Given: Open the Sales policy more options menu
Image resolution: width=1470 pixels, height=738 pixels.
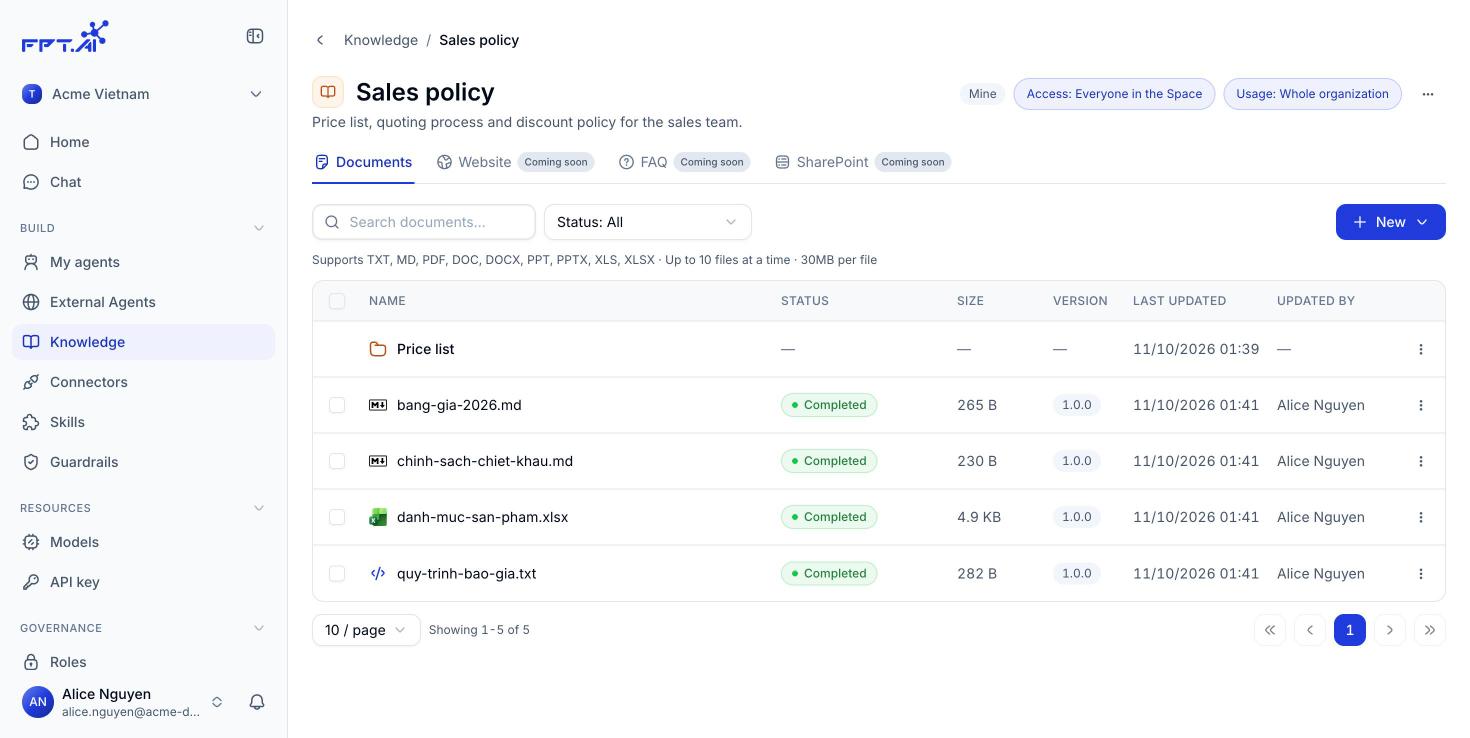Looking at the screenshot, I should pyautogui.click(x=1428, y=94).
